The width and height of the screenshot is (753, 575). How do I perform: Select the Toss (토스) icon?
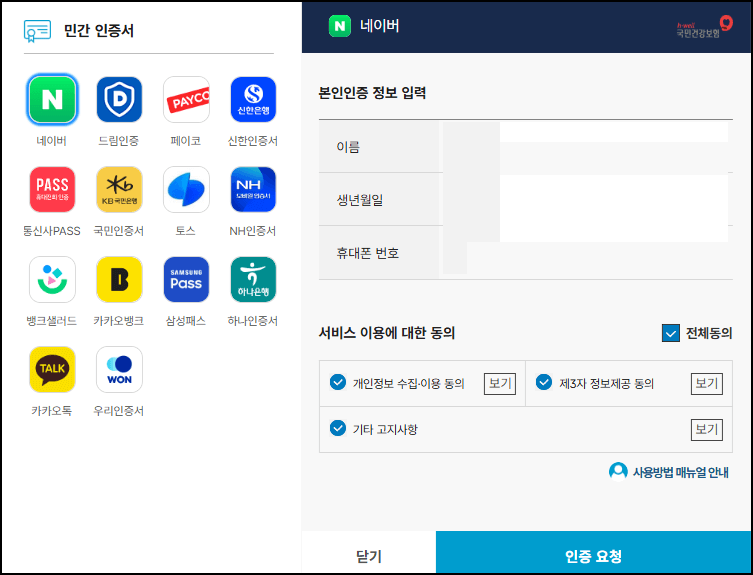tap(186, 189)
